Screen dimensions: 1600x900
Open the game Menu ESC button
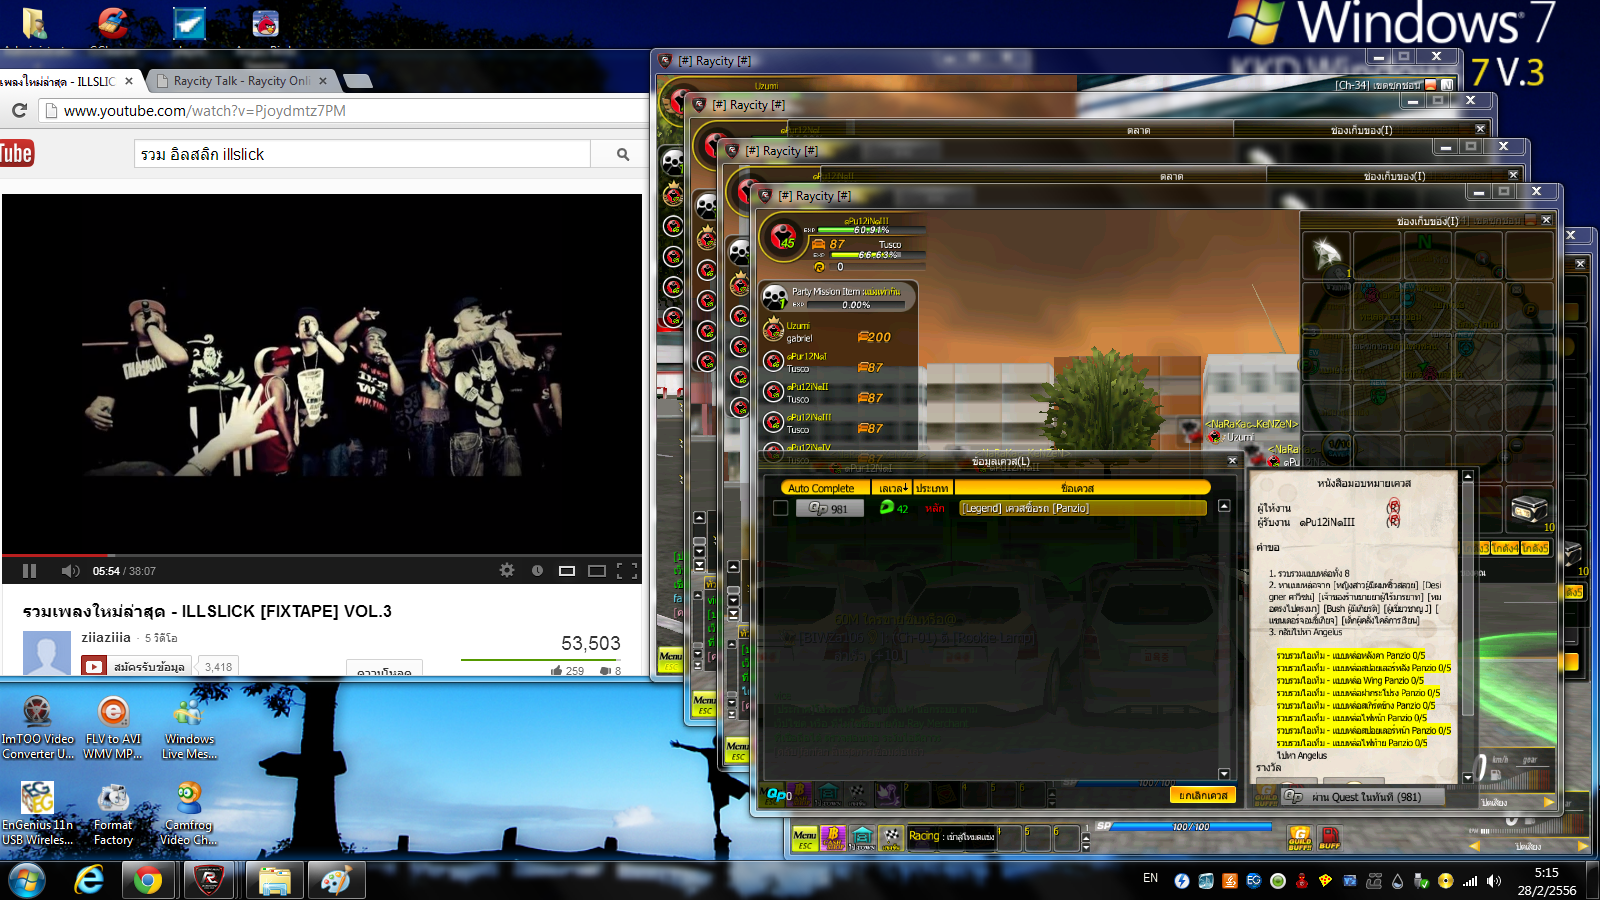click(805, 838)
